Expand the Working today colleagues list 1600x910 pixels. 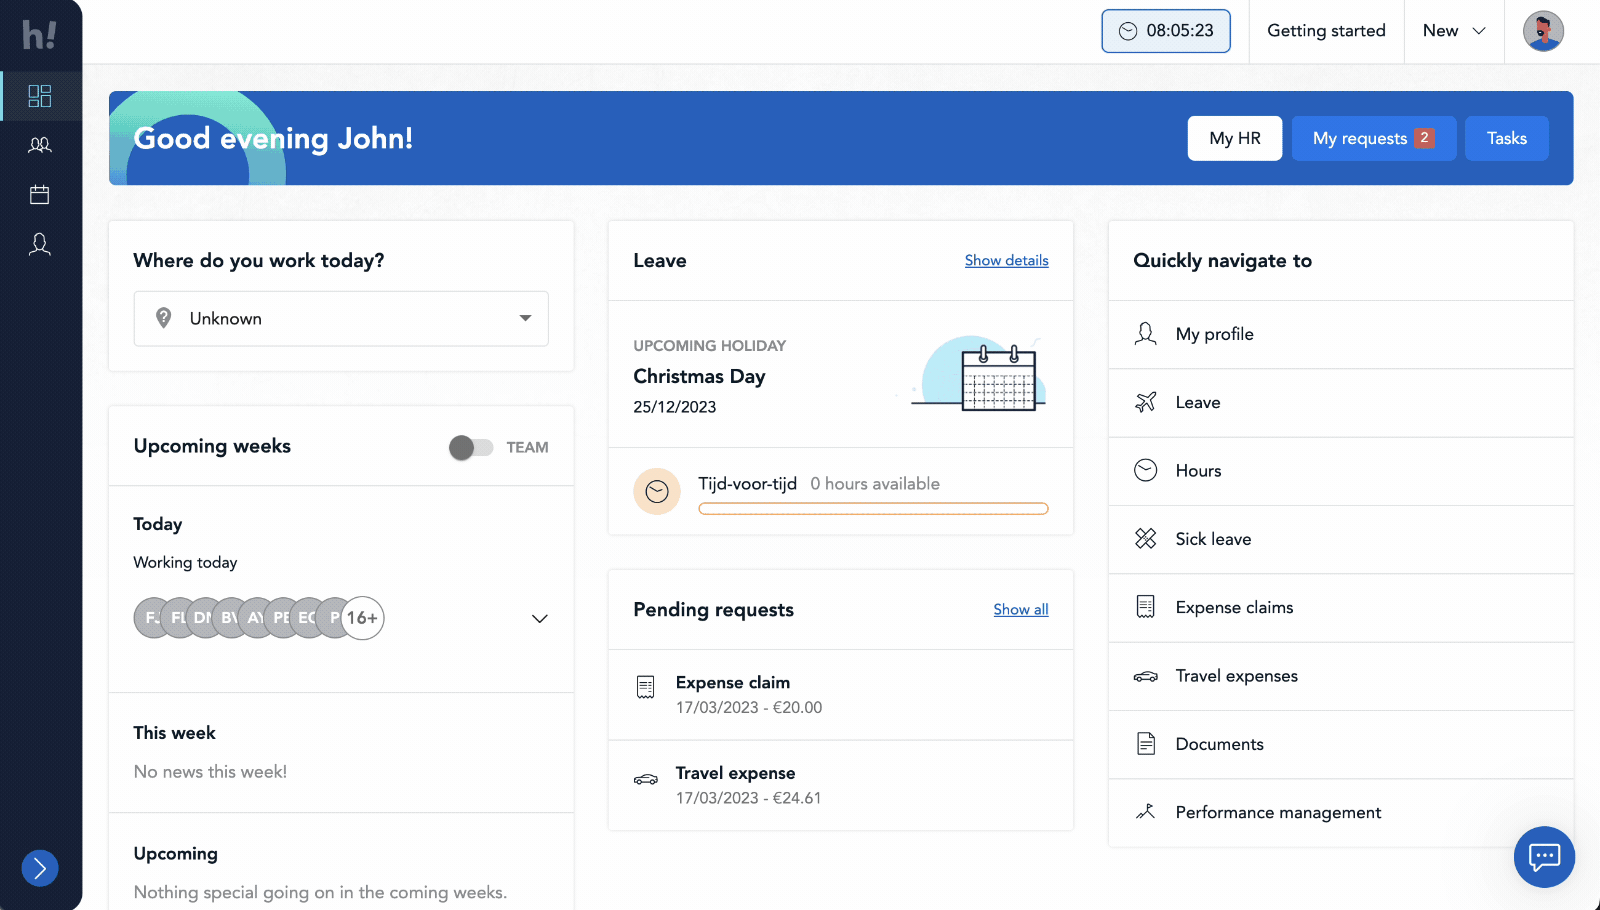click(540, 618)
